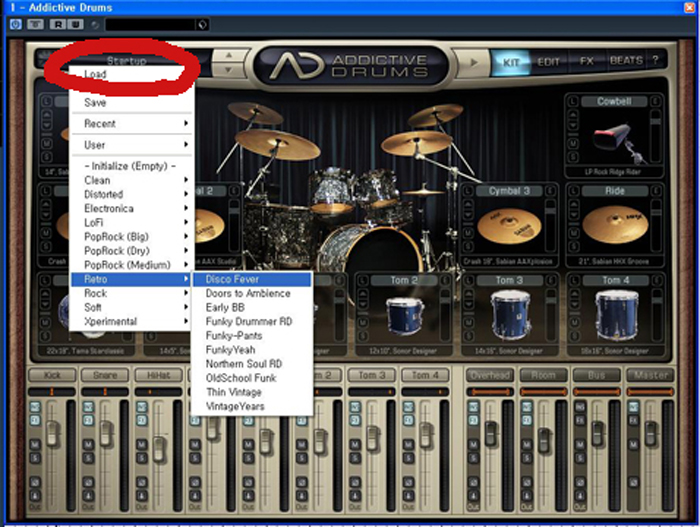
Task: Mute the Snare mixer channel
Action: (x=88, y=444)
